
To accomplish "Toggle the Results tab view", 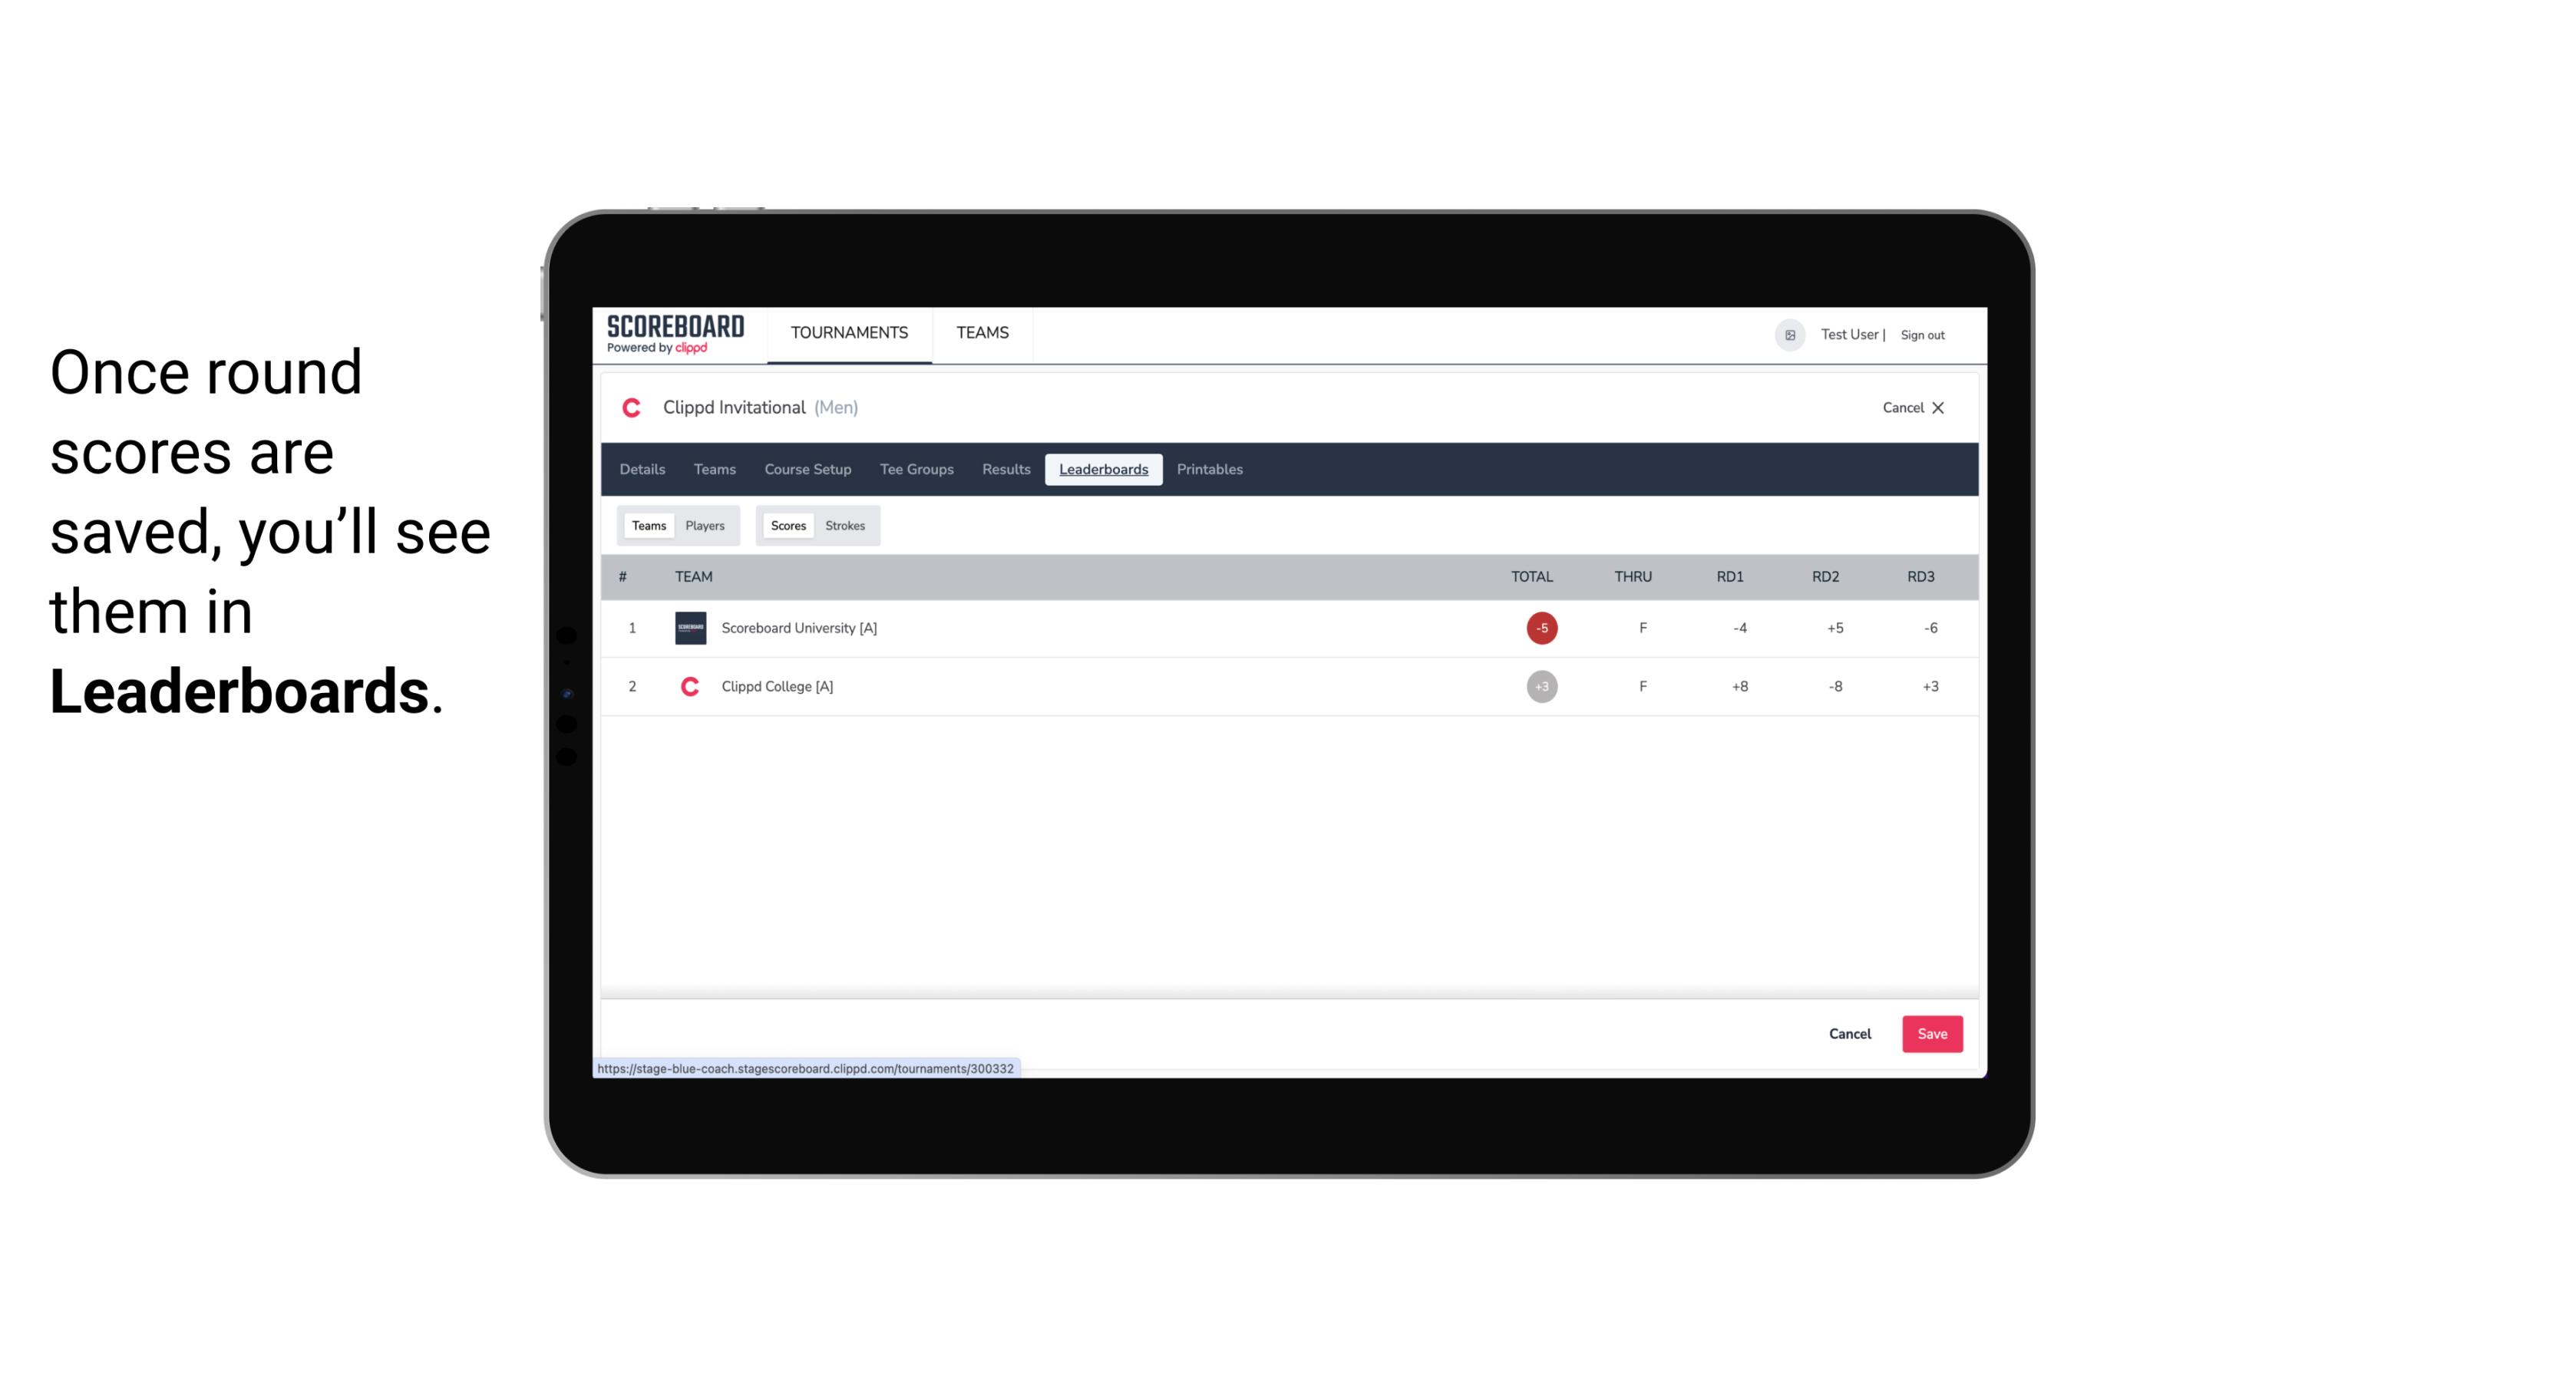I will click(x=1006, y=470).
